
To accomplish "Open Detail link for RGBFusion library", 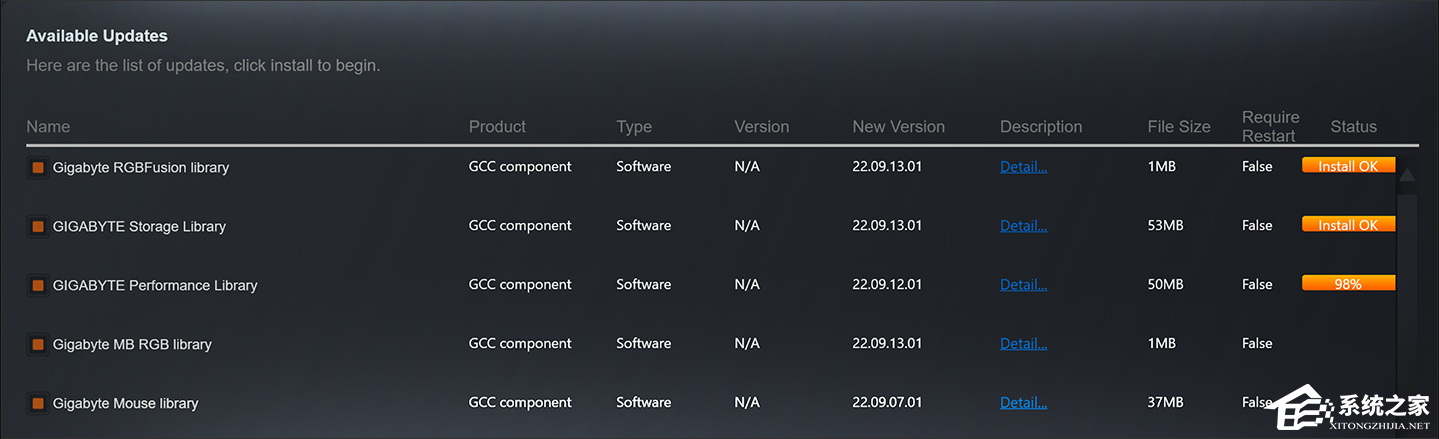I will [x=1023, y=167].
